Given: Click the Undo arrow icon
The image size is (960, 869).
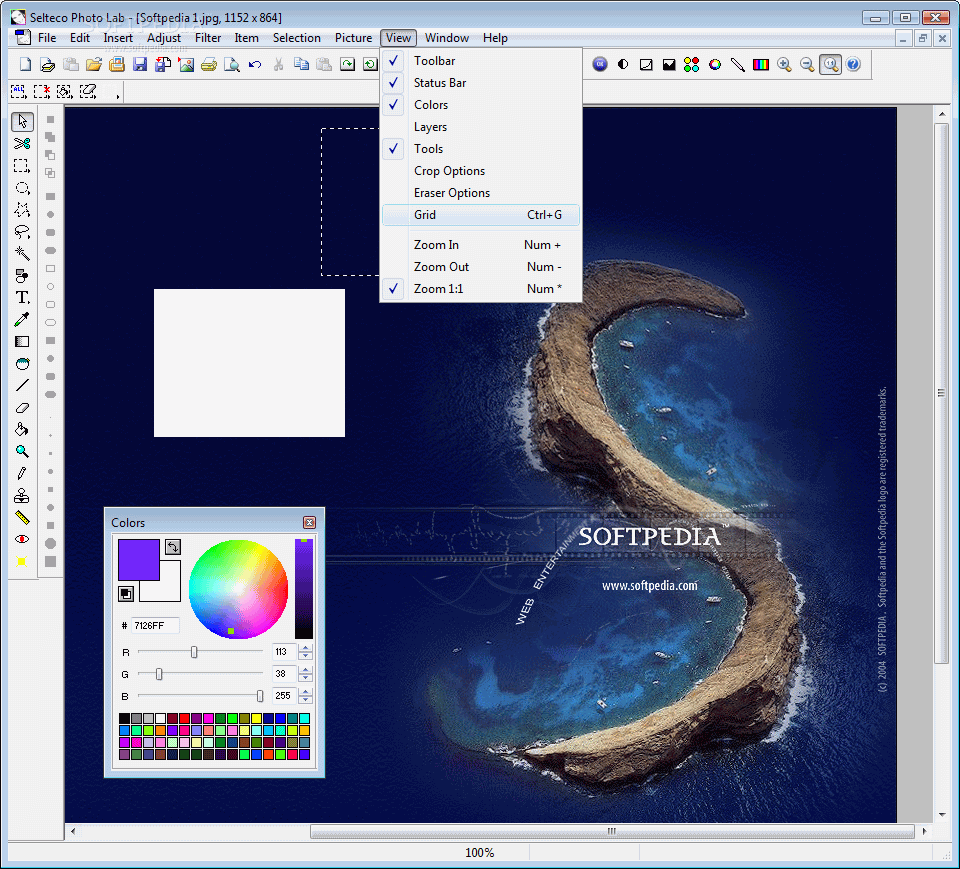Looking at the screenshot, I should click(x=255, y=64).
